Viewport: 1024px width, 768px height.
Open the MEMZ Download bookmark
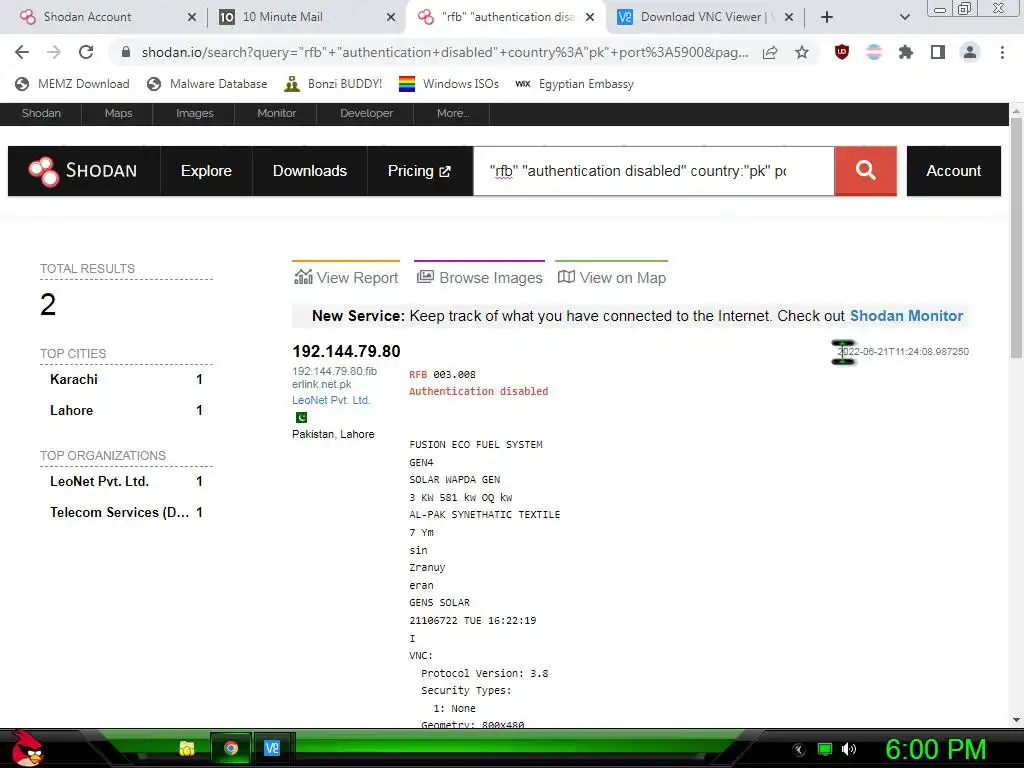(72, 84)
